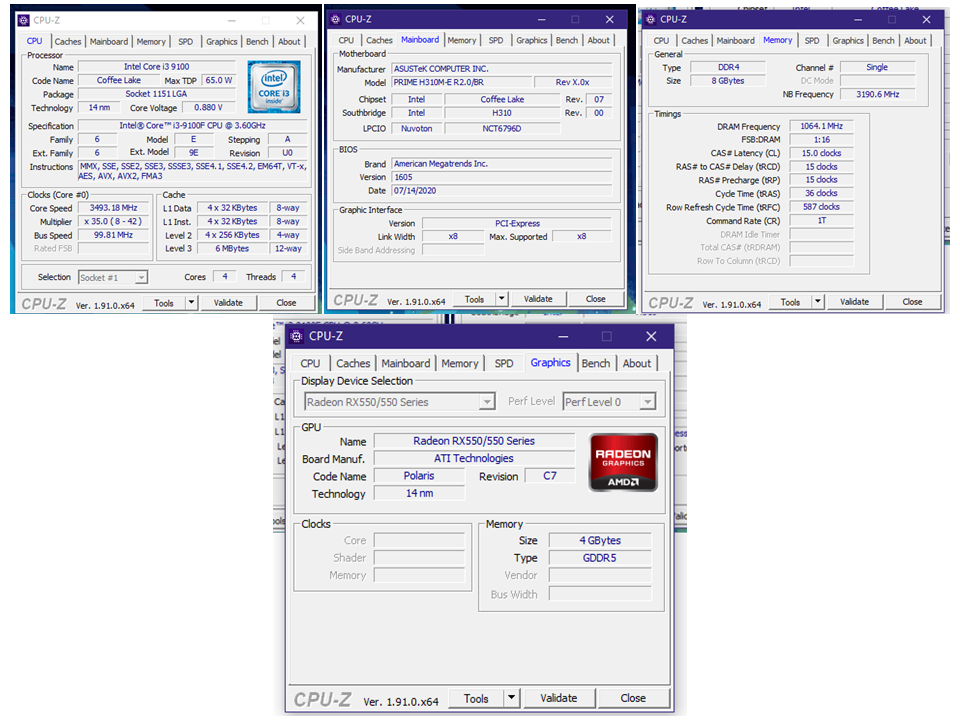Click the memory Type value DDR4
Screen dimensions: 960x720
(728, 67)
